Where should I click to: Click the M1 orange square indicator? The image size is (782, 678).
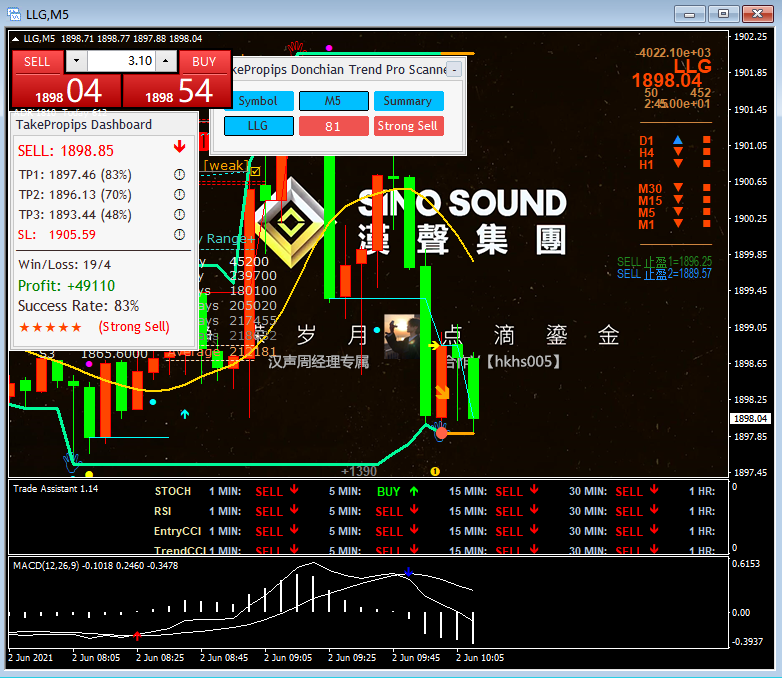click(x=707, y=224)
